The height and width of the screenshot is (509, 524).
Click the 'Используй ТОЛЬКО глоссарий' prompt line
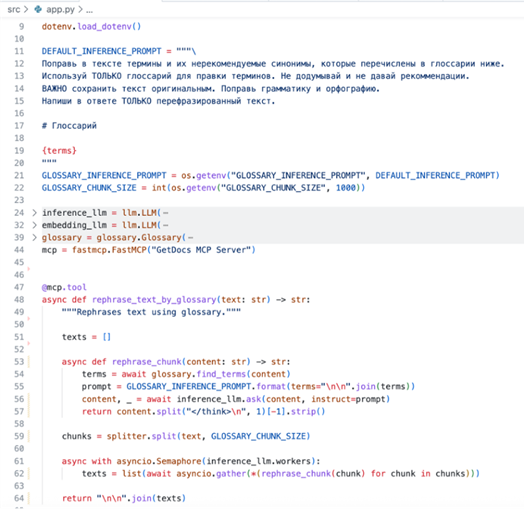pyautogui.click(x=256, y=76)
